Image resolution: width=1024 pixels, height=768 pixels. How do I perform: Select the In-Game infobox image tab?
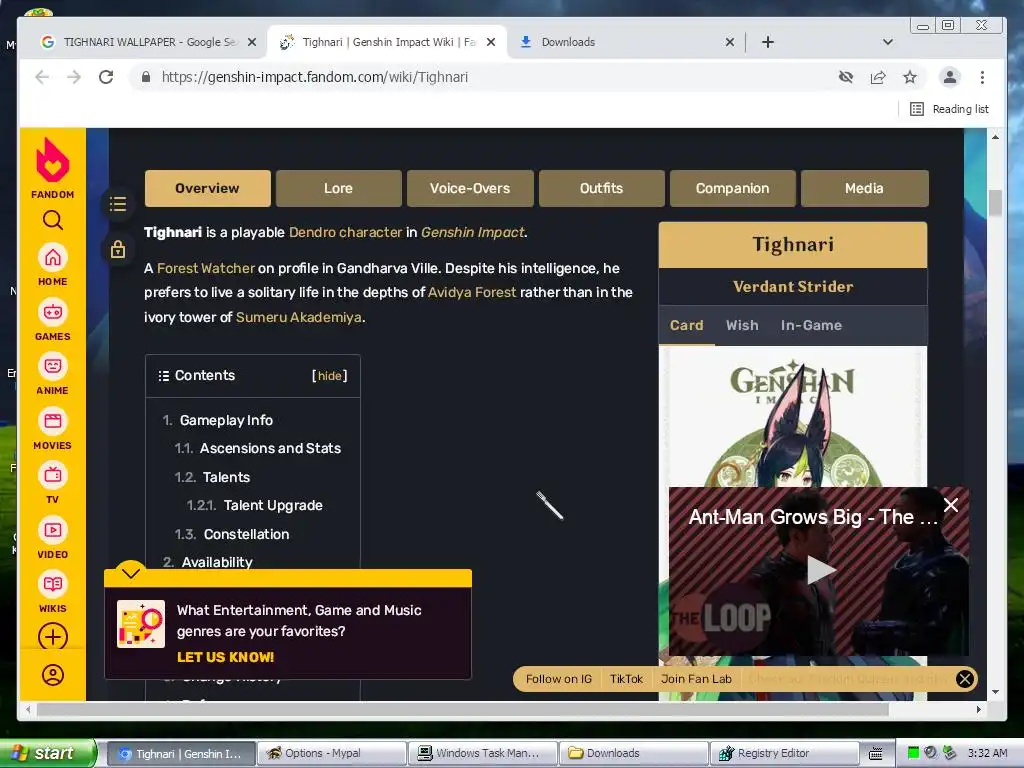[x=811, y=325]
